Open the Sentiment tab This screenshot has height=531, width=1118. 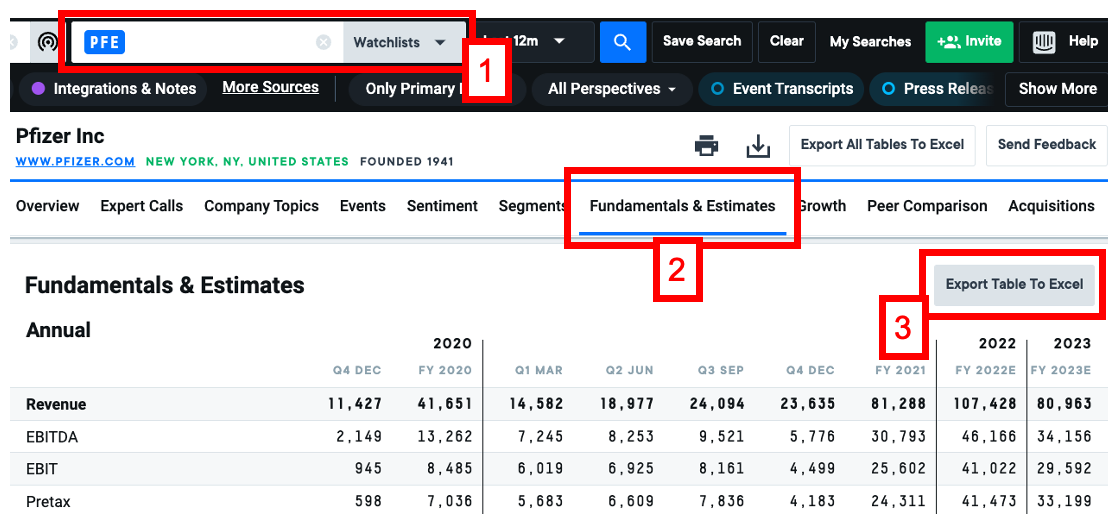442,207
